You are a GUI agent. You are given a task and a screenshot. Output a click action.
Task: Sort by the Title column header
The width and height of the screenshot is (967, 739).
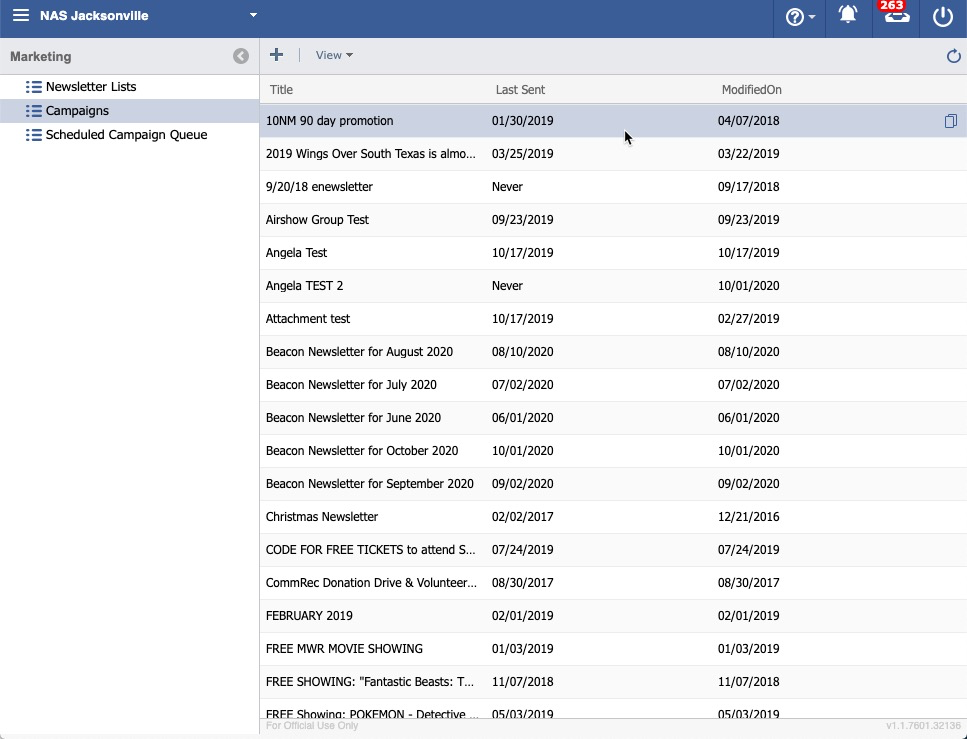[282, 90]
